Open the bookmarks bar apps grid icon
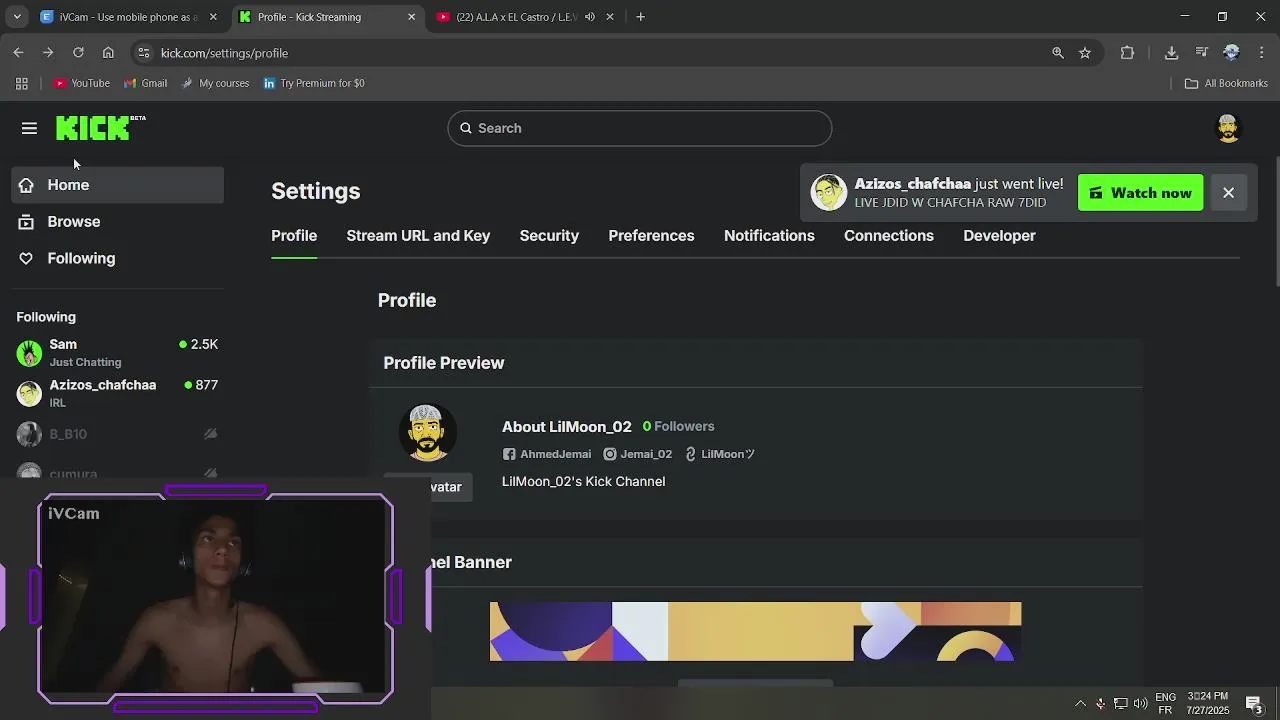This screenshot has width=1280, height=720. 22,83
